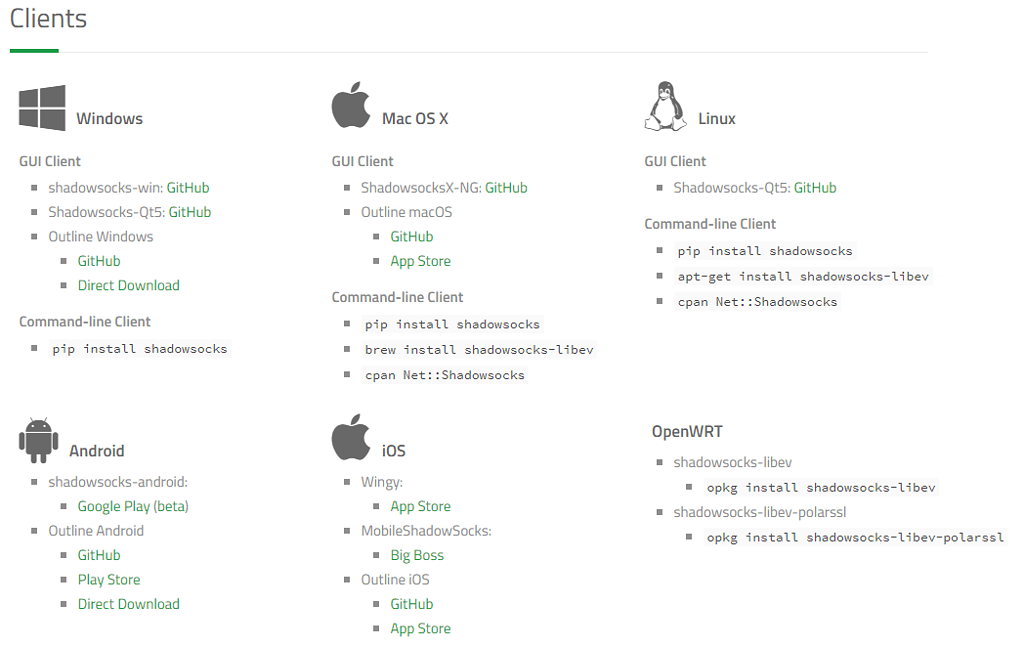Open the ShadowsocksX-NG GitHub link
The width and height of the screenshot is (1024, 647).
pyautogui.click(x=506, y=188)
